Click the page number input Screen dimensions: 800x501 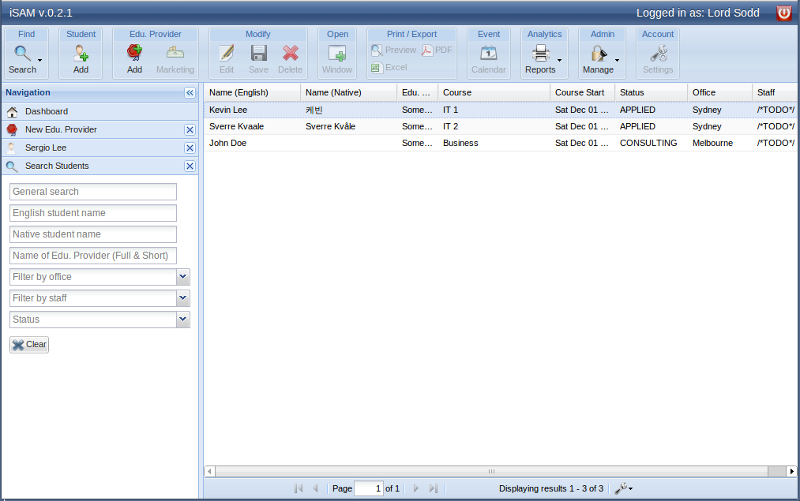(369, 489)
